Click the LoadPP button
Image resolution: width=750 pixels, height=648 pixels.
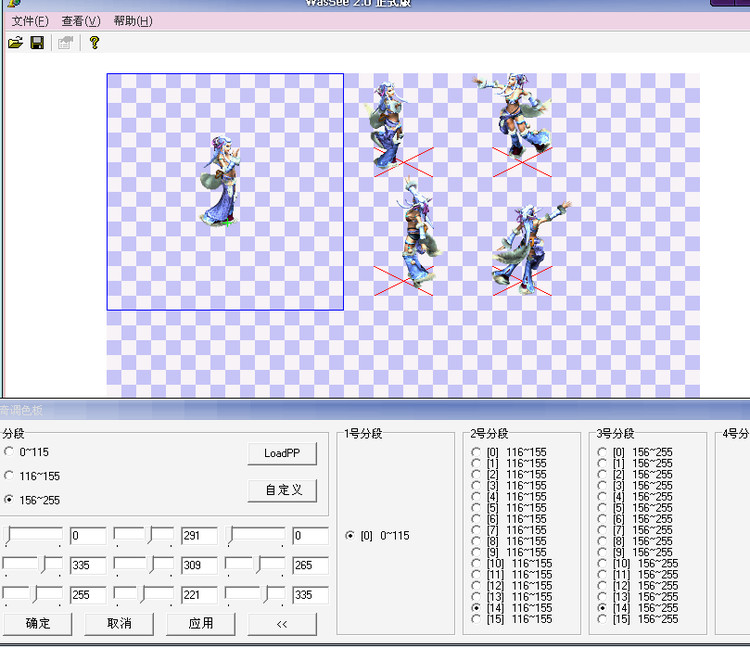282,453
